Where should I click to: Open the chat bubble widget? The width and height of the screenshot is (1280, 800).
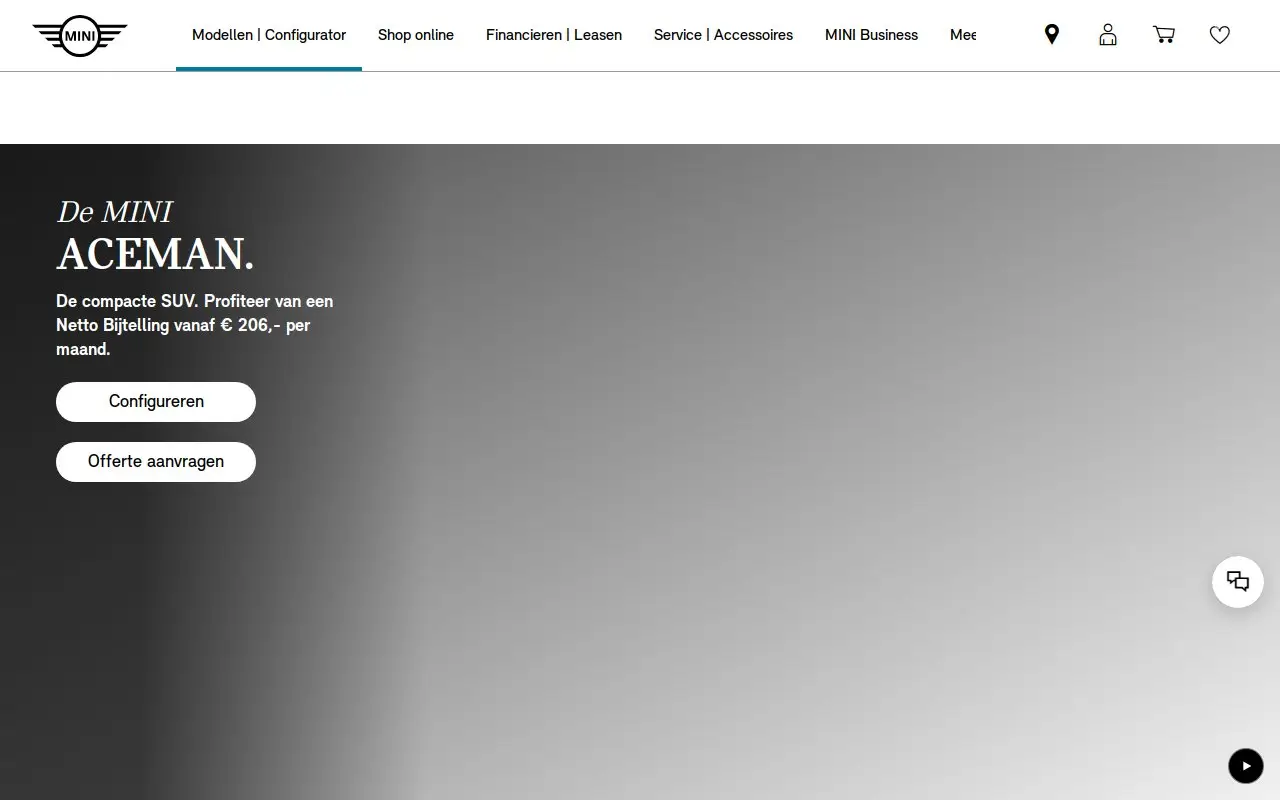[x=1238, y=582]
